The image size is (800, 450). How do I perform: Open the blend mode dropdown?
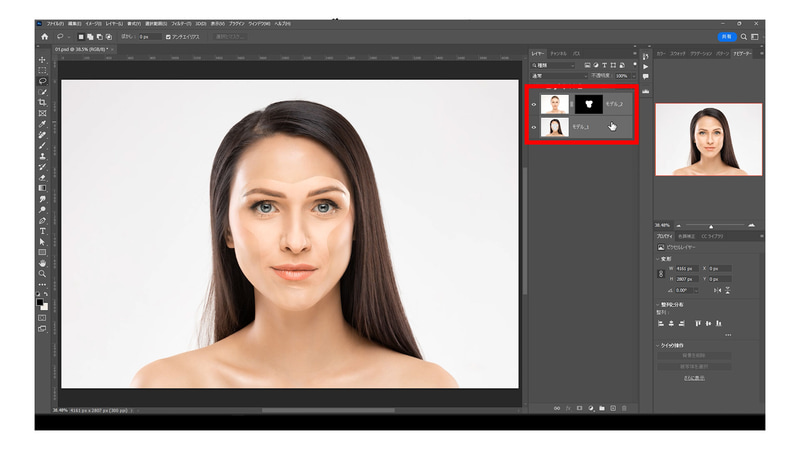click(x=559, y=76)
